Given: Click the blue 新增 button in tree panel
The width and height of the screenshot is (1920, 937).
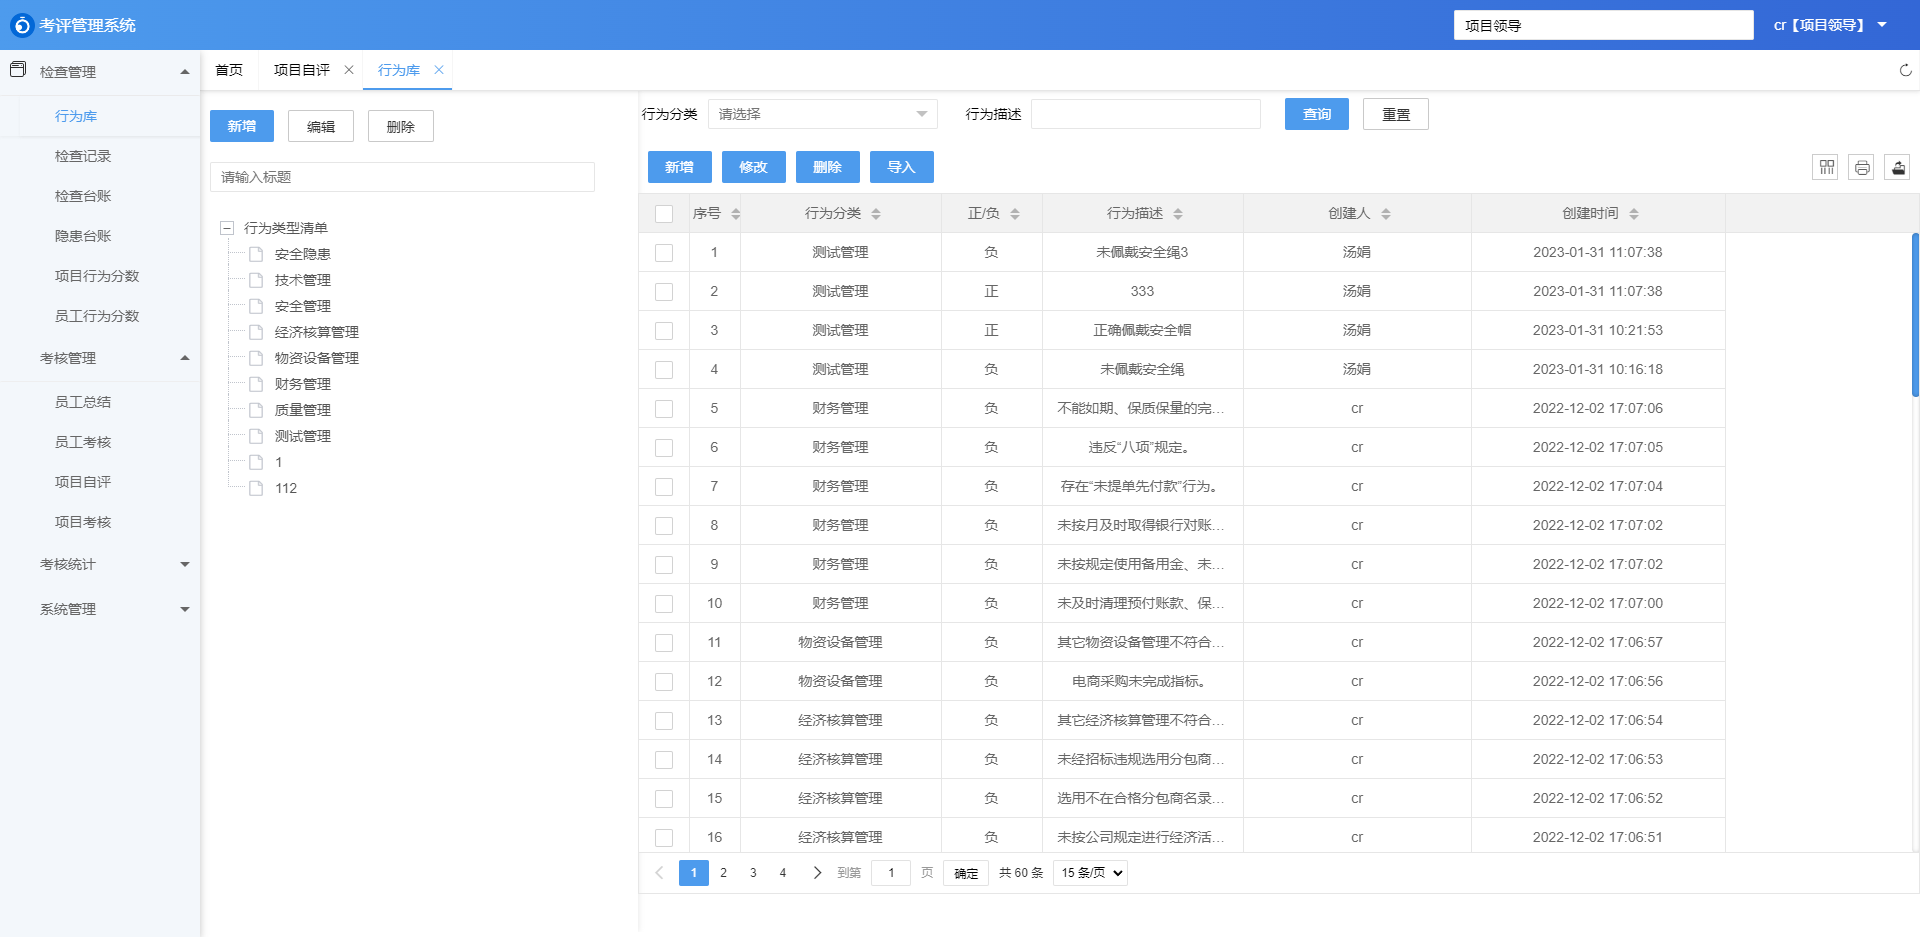Looking at the screenshot, I should tap(242, 126).
